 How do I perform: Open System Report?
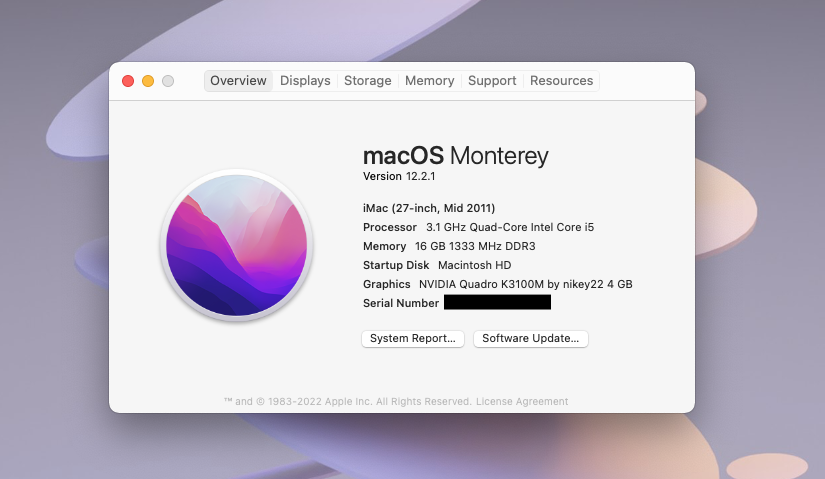tap(412, 338)
